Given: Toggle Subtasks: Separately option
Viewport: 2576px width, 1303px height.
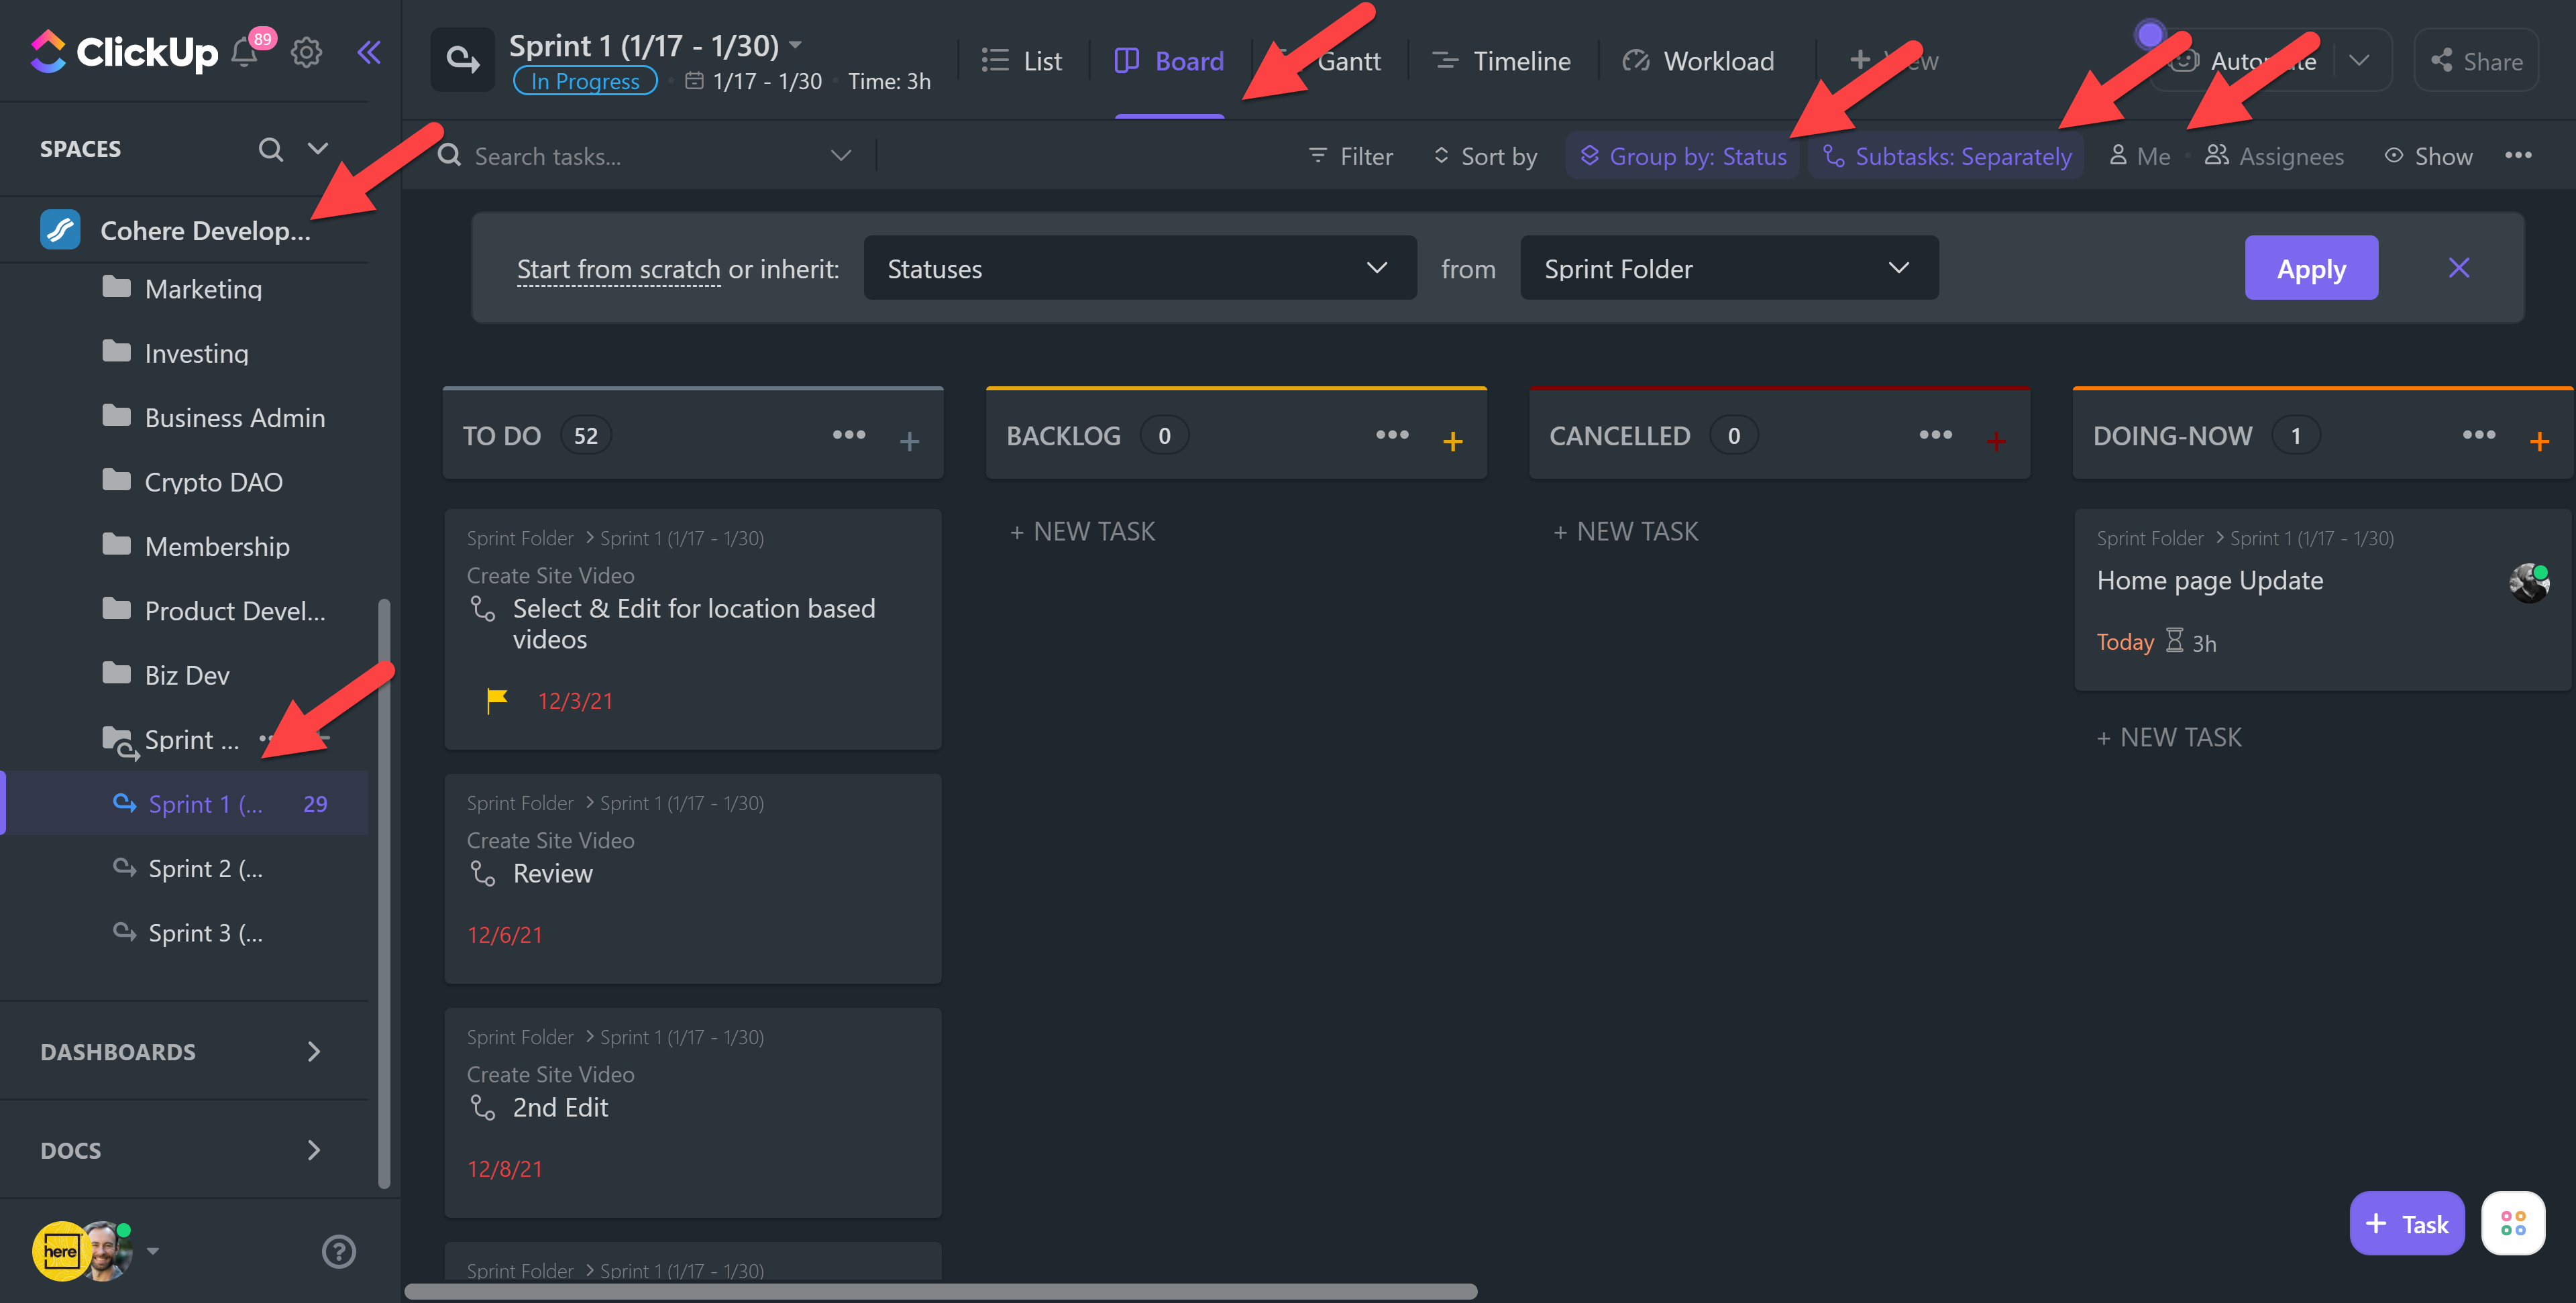Looking at the screenshot, I should 1946,157.
